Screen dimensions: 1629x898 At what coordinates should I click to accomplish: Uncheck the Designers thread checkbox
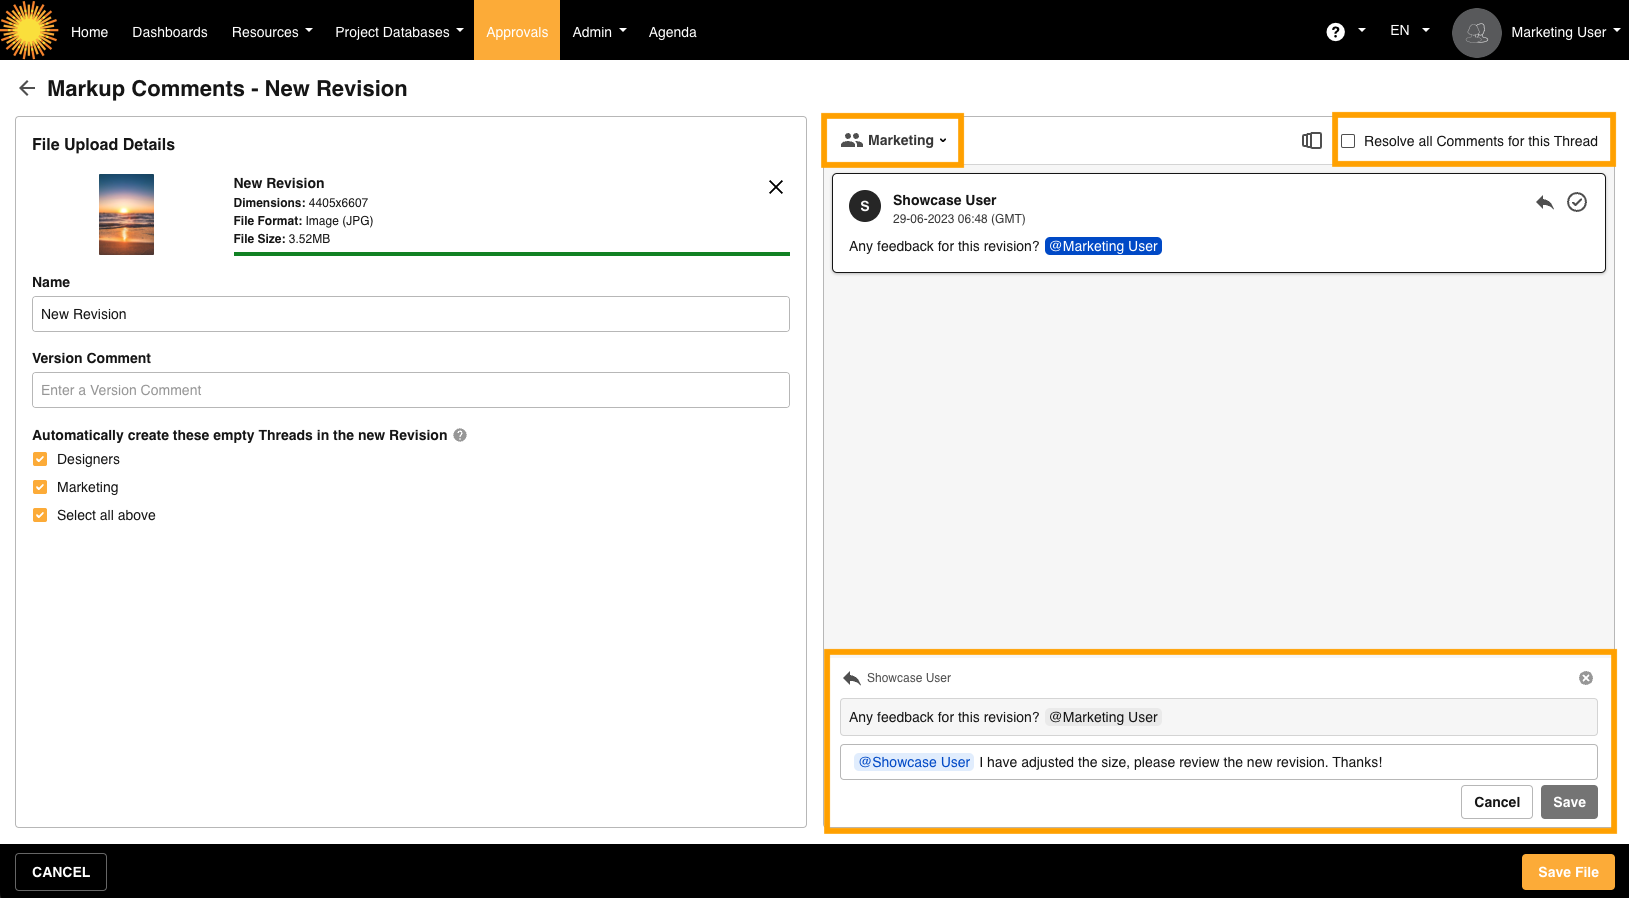point(40,459)
